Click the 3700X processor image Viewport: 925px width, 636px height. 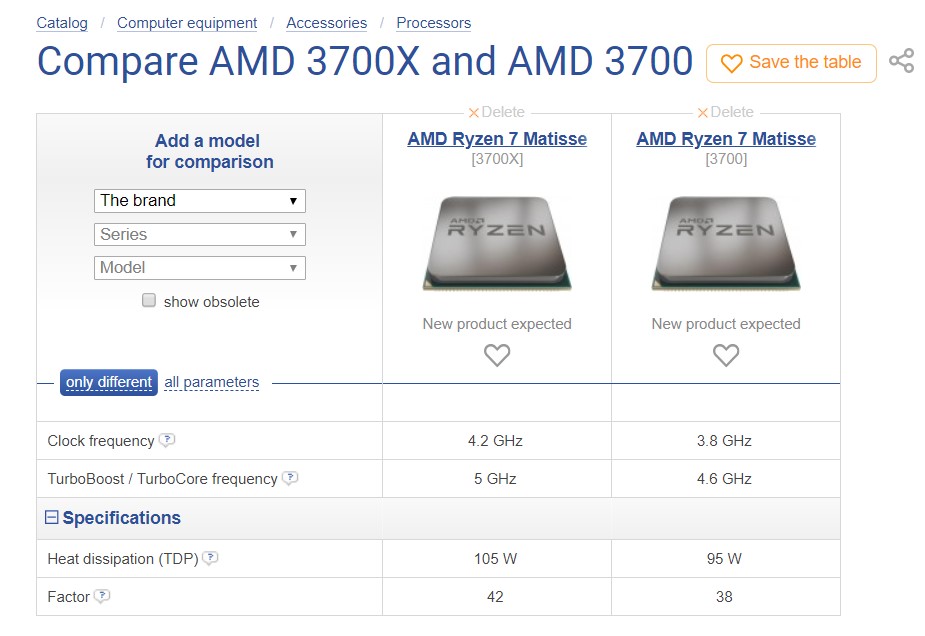[497, 244]
